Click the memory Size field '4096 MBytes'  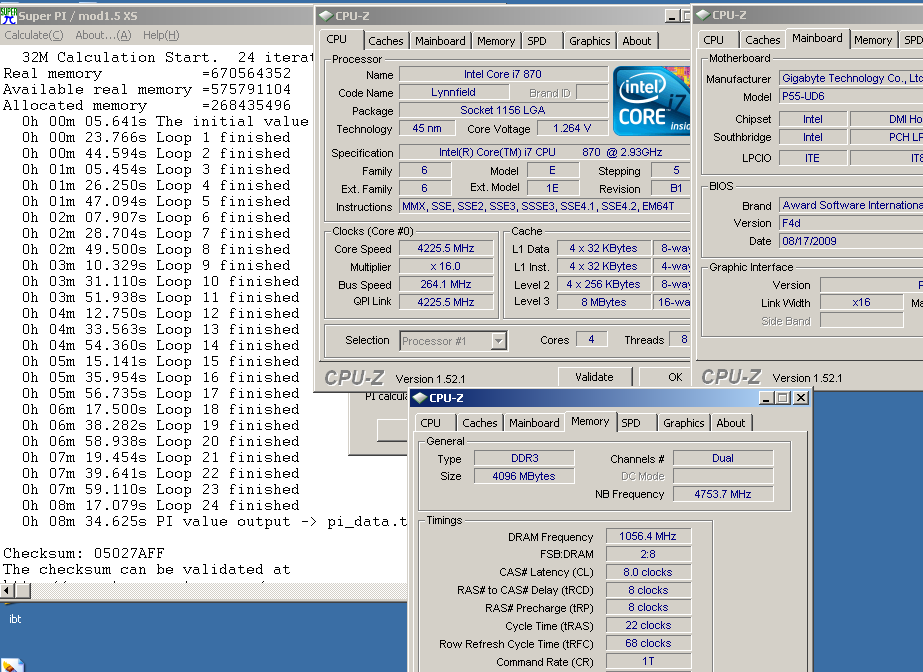pos(524,476)
